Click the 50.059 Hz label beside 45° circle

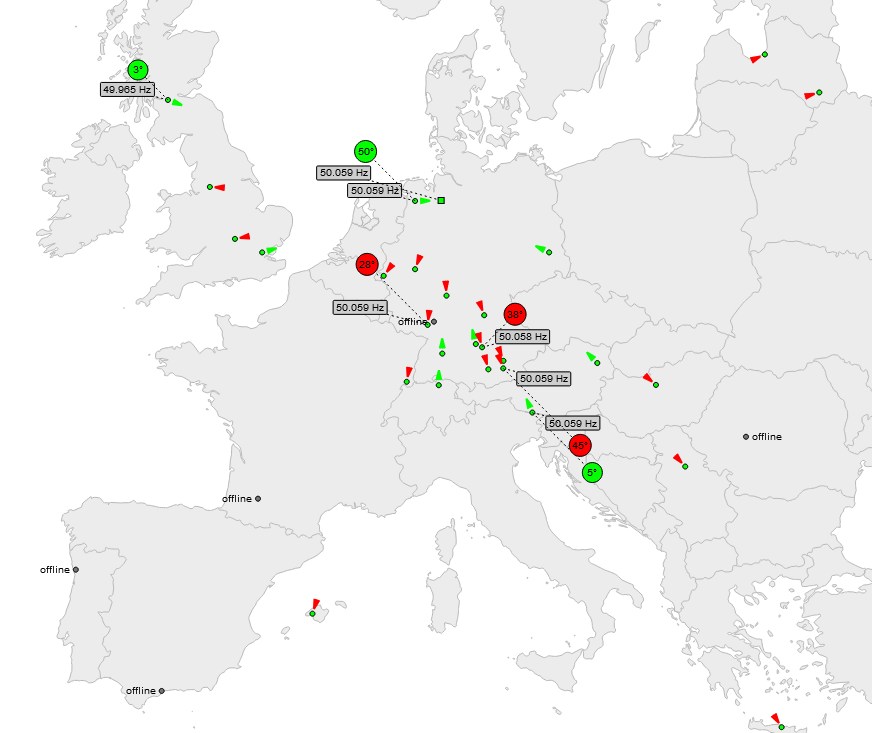[x=573, y=423]
